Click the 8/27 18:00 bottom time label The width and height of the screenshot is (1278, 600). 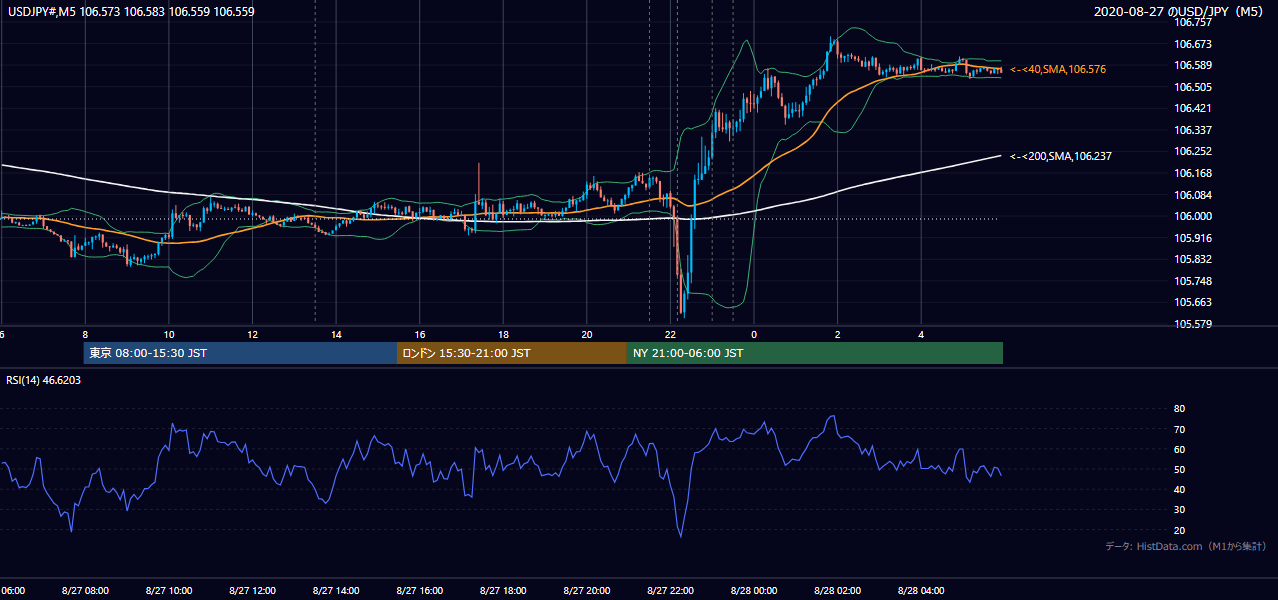503,590
